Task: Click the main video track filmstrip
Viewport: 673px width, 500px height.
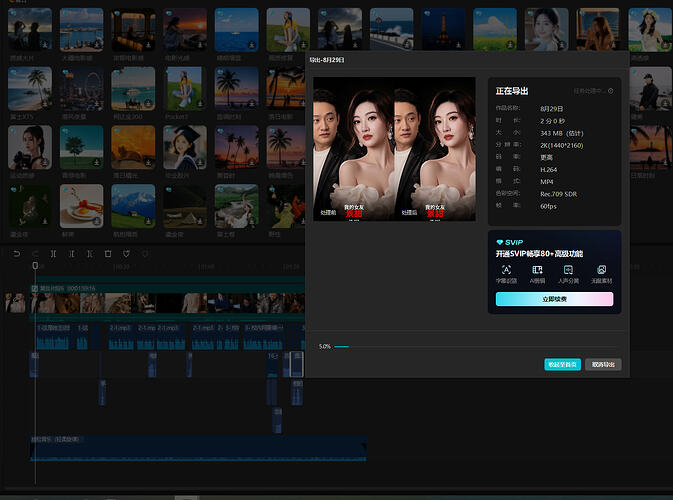Action: tap(167, 303)
